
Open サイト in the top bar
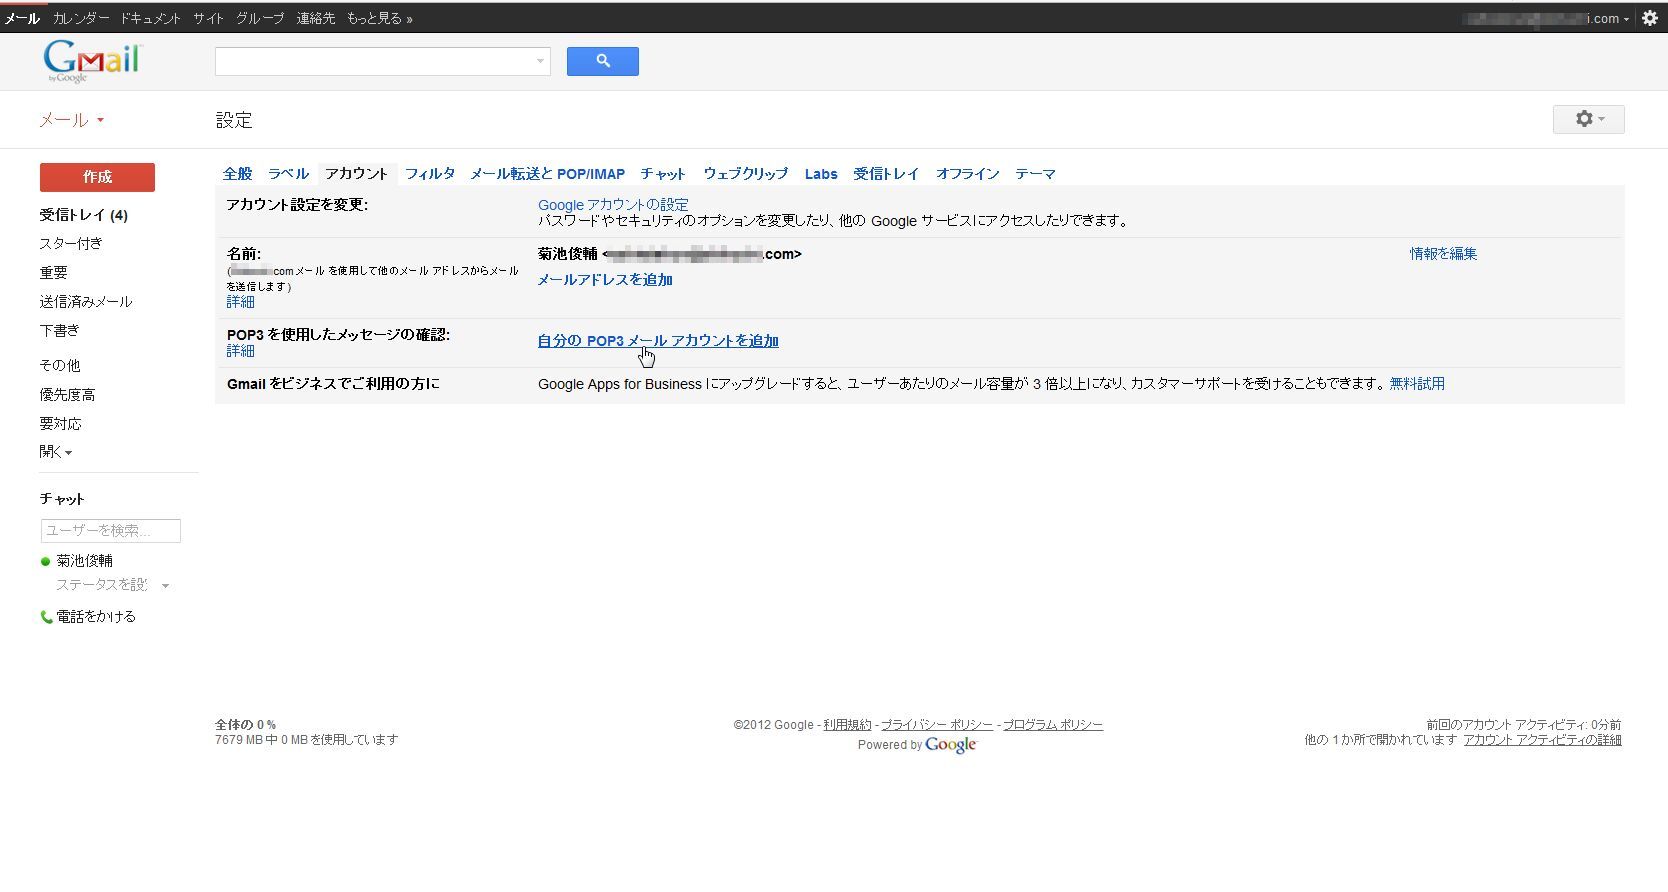(209, 18)
